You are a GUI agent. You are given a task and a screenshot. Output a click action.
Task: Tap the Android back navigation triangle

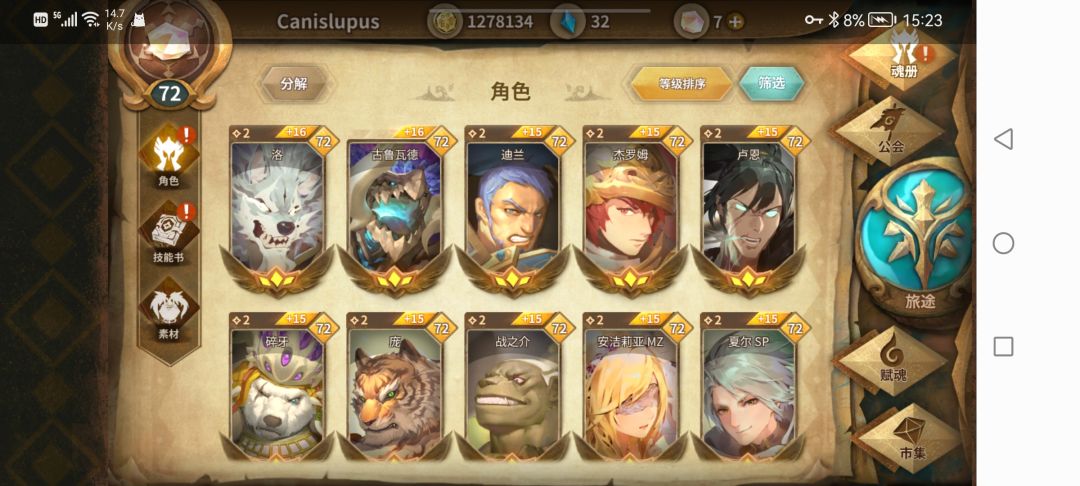[1003, 139]
